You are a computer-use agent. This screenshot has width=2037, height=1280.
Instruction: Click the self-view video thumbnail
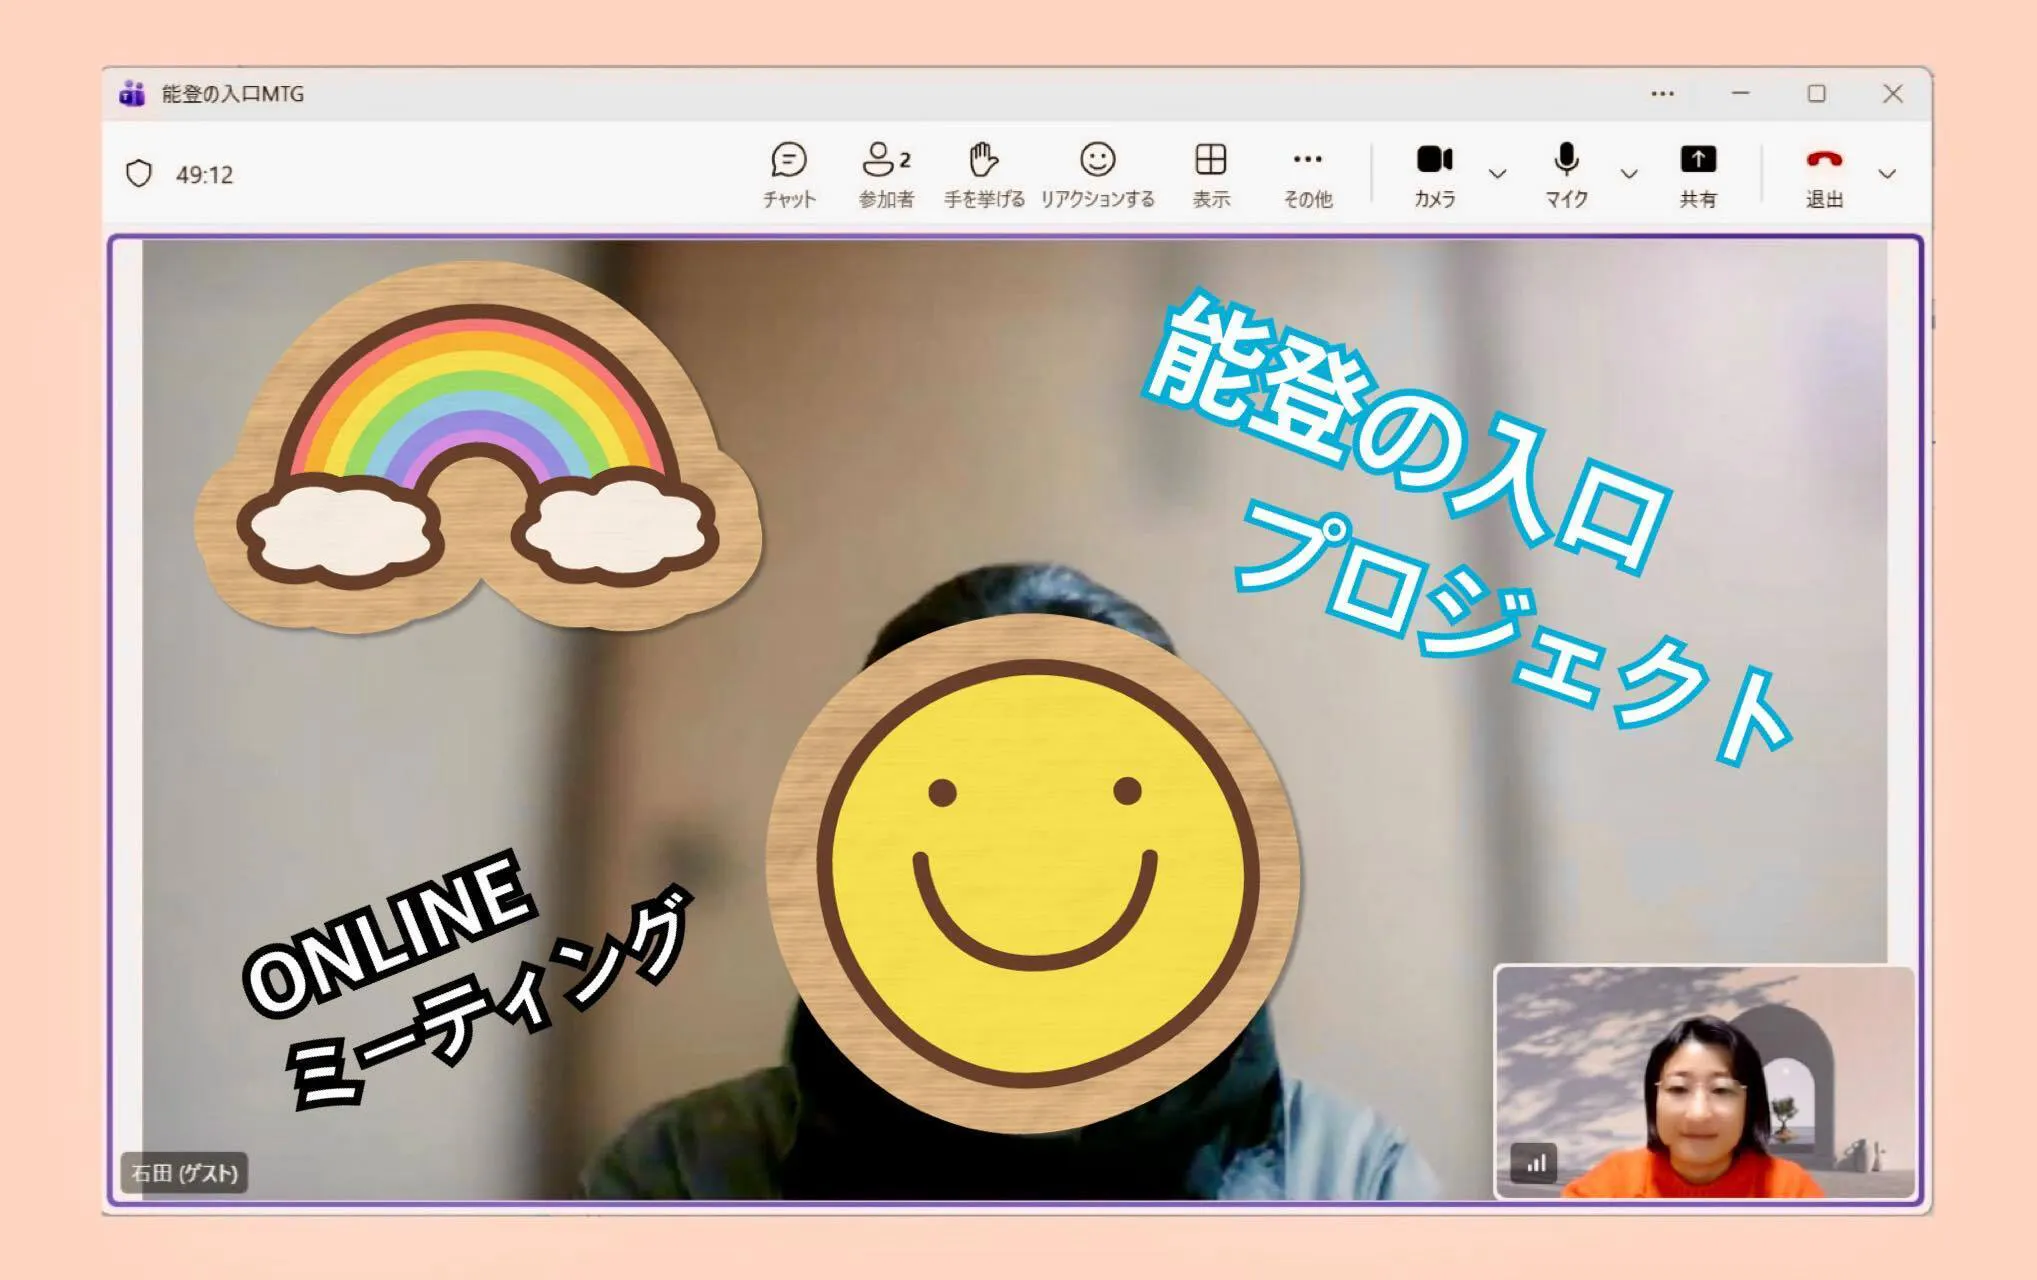[x=1703, y=1080]
